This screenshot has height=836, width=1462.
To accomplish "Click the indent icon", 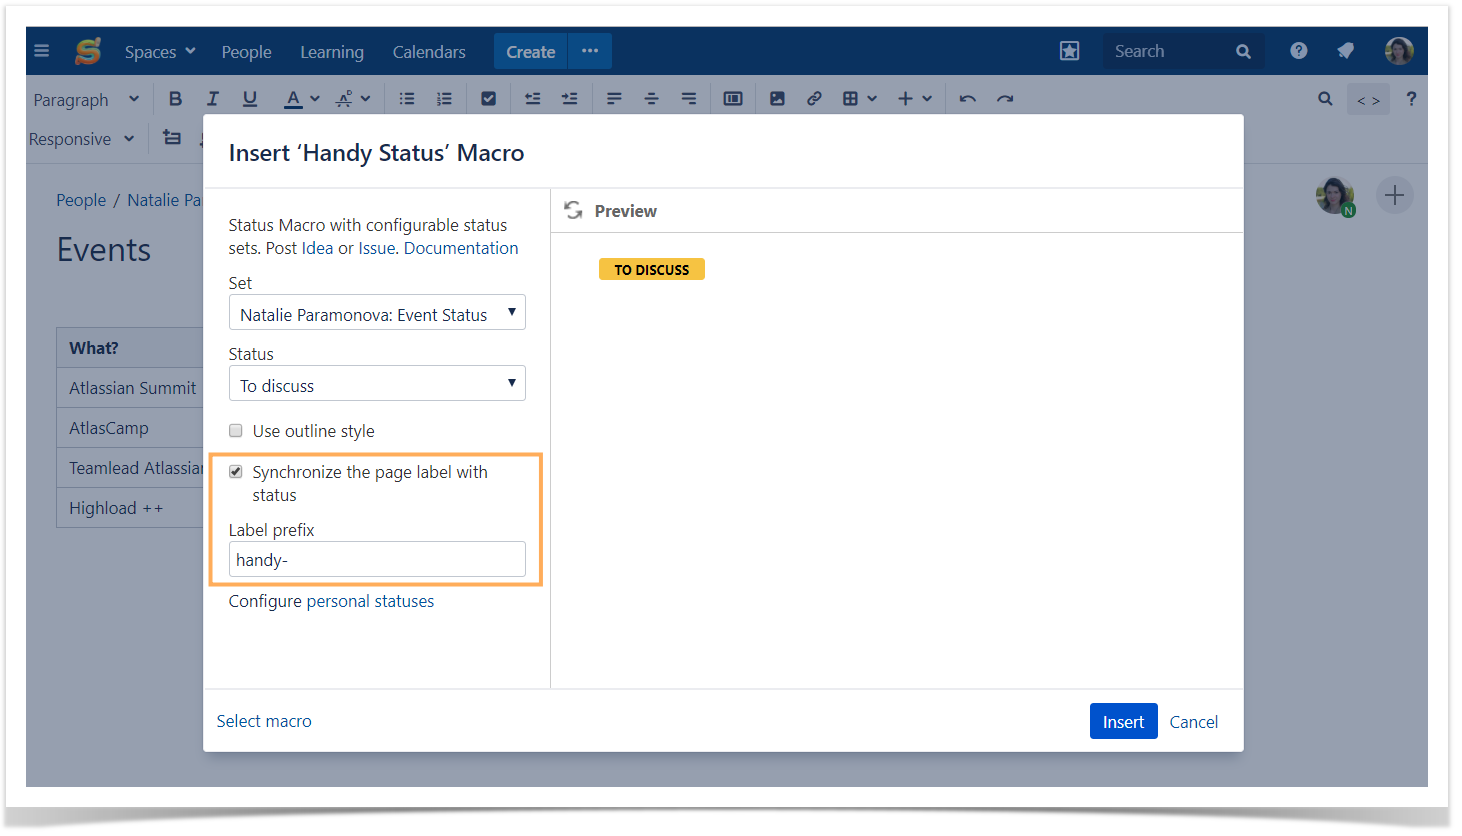I will coord(569,98).
